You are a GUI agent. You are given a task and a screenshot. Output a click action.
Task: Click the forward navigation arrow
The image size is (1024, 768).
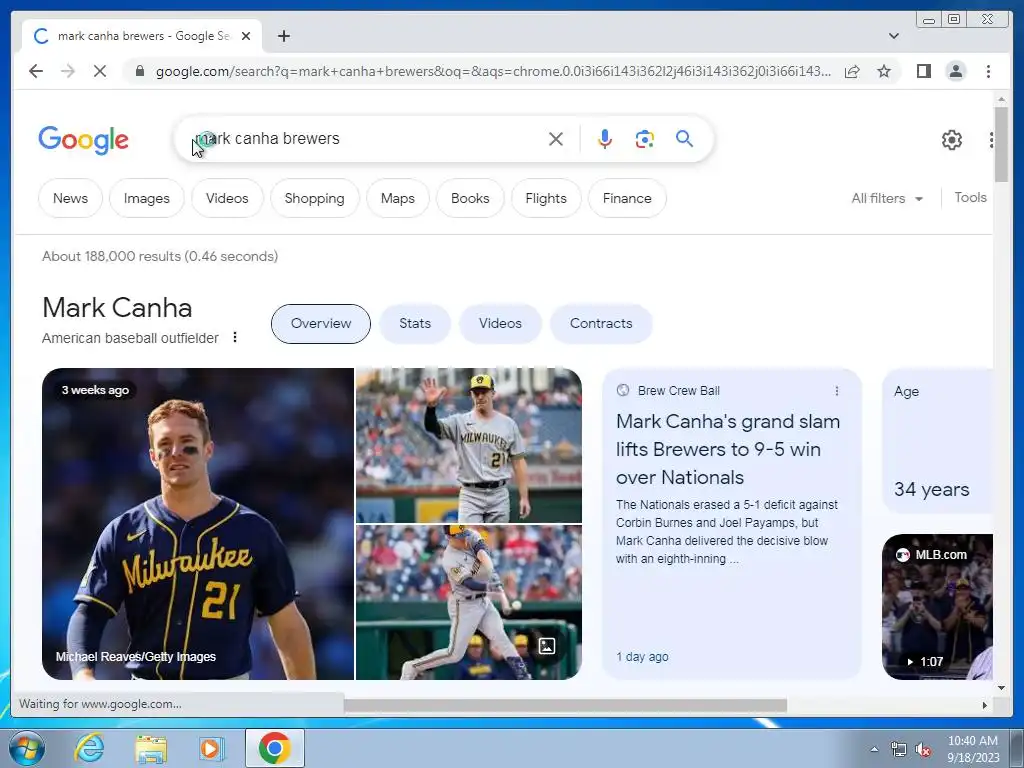[x=68, y=71]
